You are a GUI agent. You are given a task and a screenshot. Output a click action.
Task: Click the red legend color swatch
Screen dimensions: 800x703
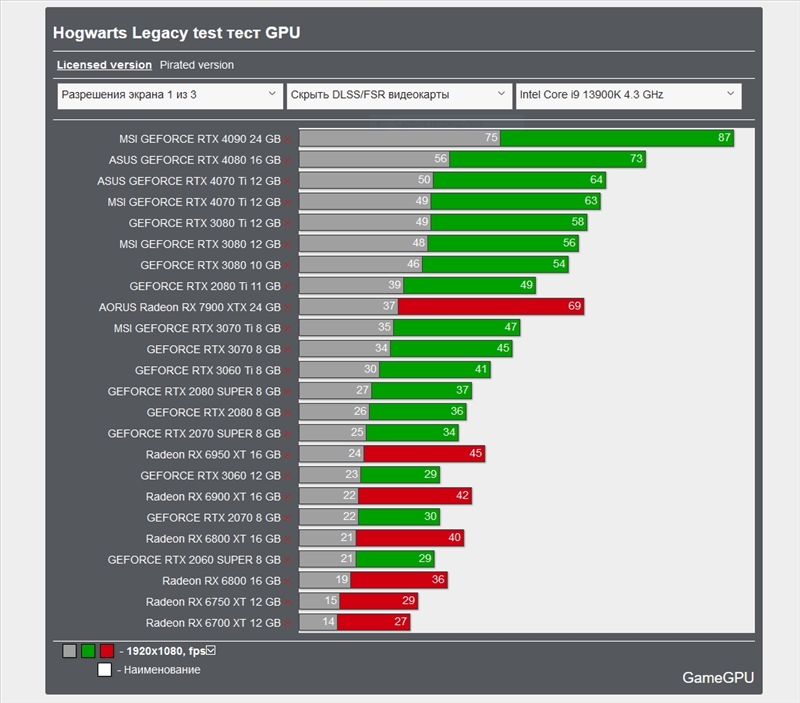(x=107, y=651)
